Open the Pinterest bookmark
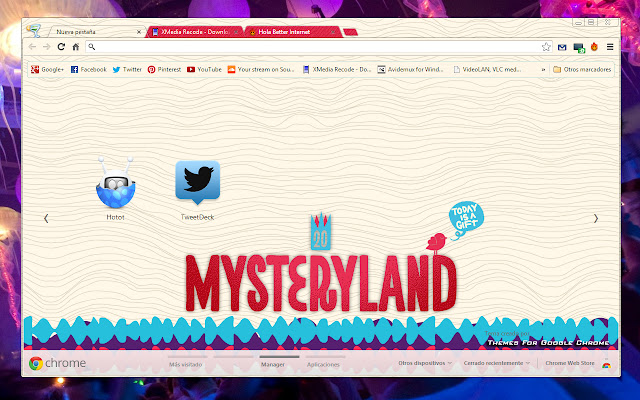The image size is (640, 400). pos(164,70)
